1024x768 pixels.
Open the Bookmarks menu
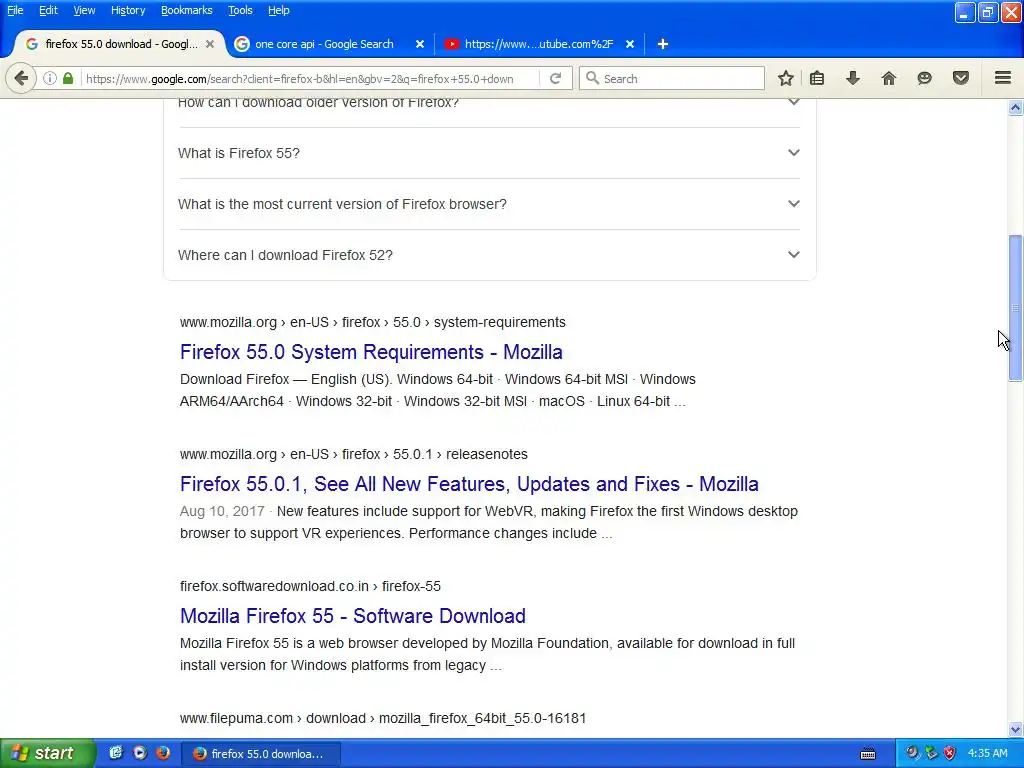[187, 10]
